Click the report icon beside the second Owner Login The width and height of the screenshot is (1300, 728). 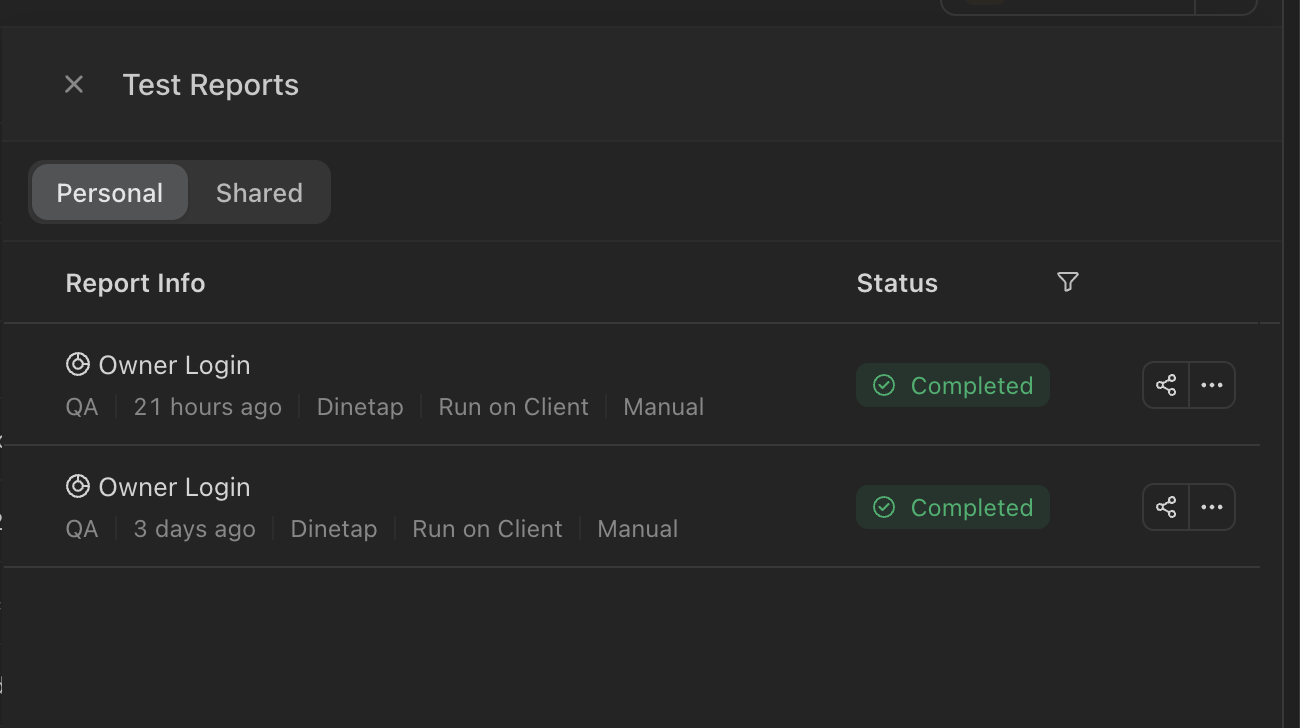point(78,487)
